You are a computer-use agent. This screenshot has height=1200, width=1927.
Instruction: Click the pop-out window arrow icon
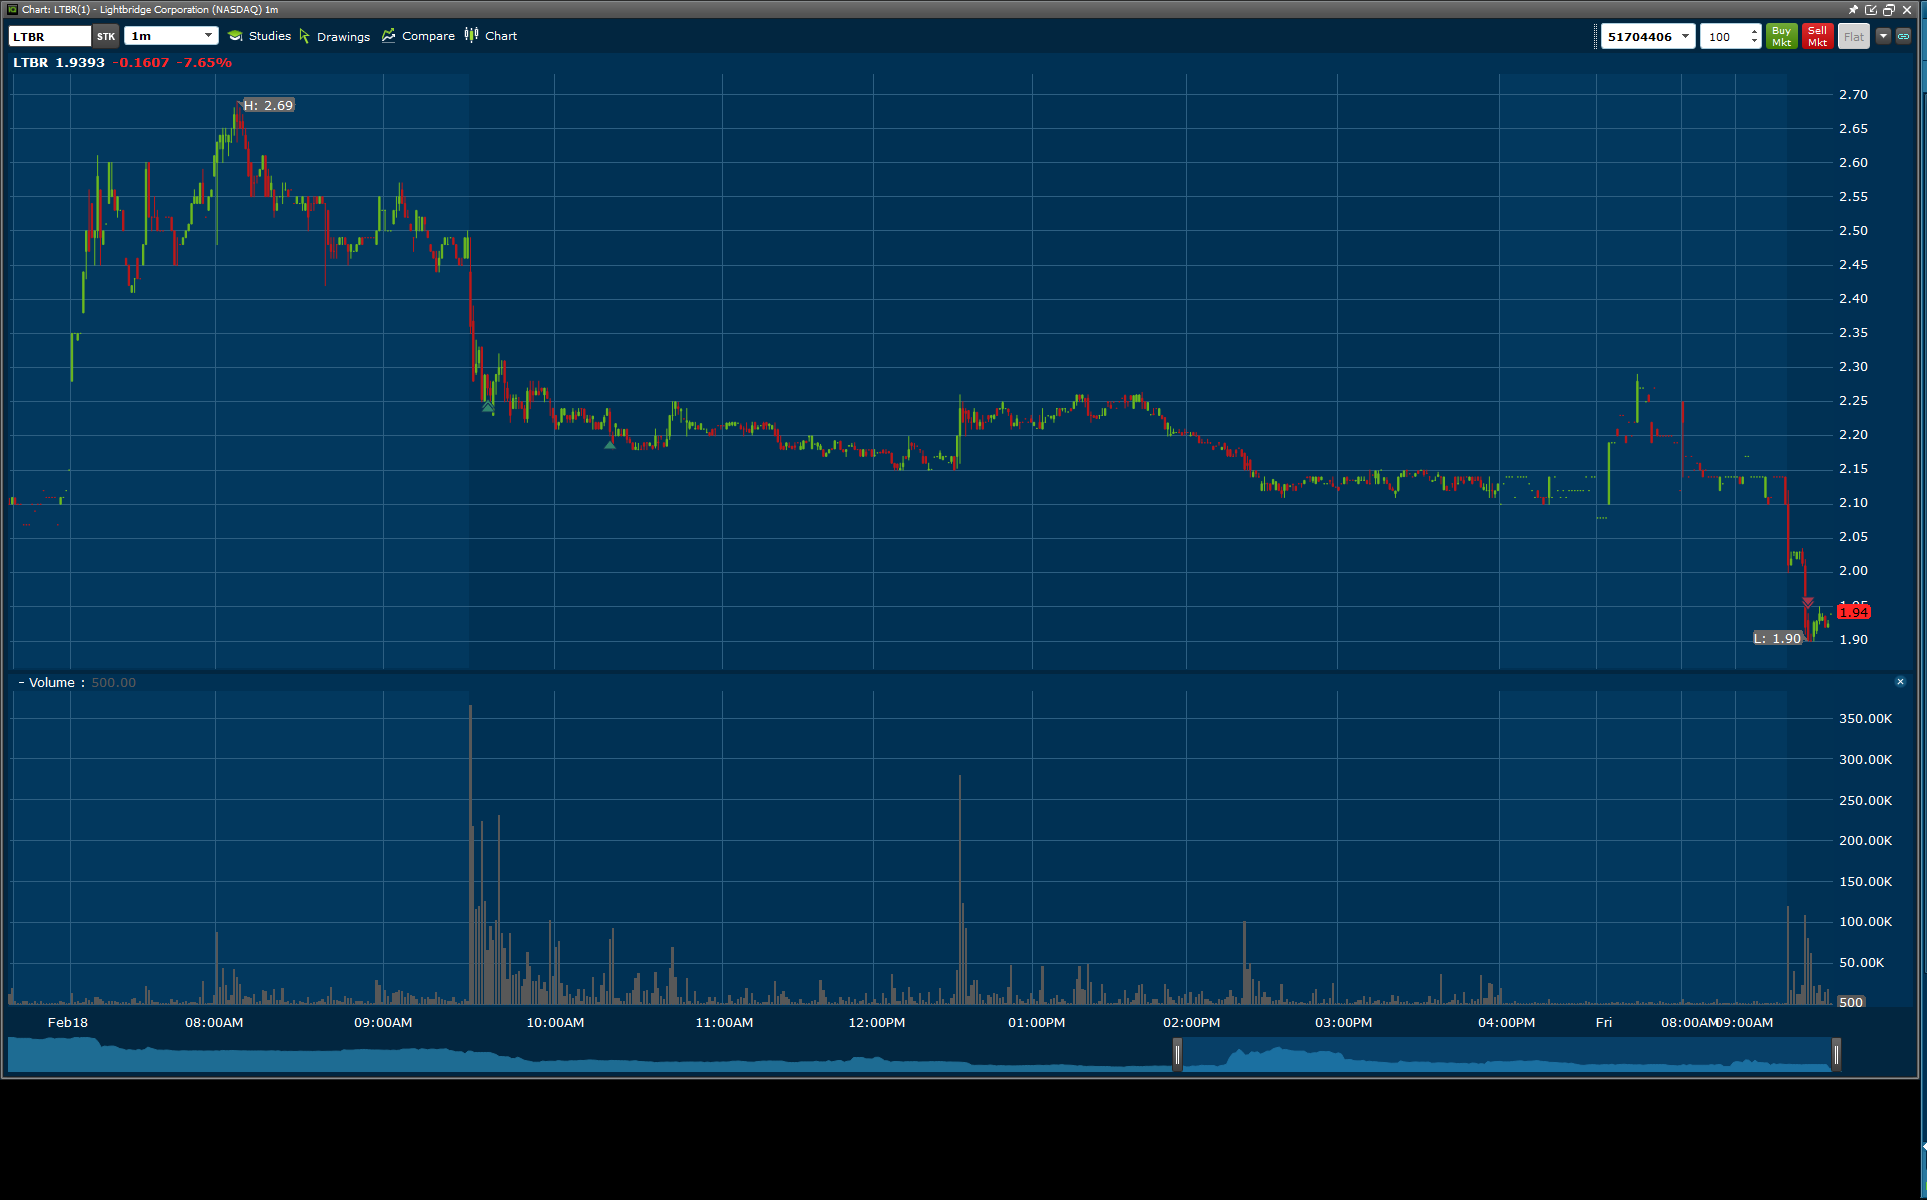(1870, 10)
